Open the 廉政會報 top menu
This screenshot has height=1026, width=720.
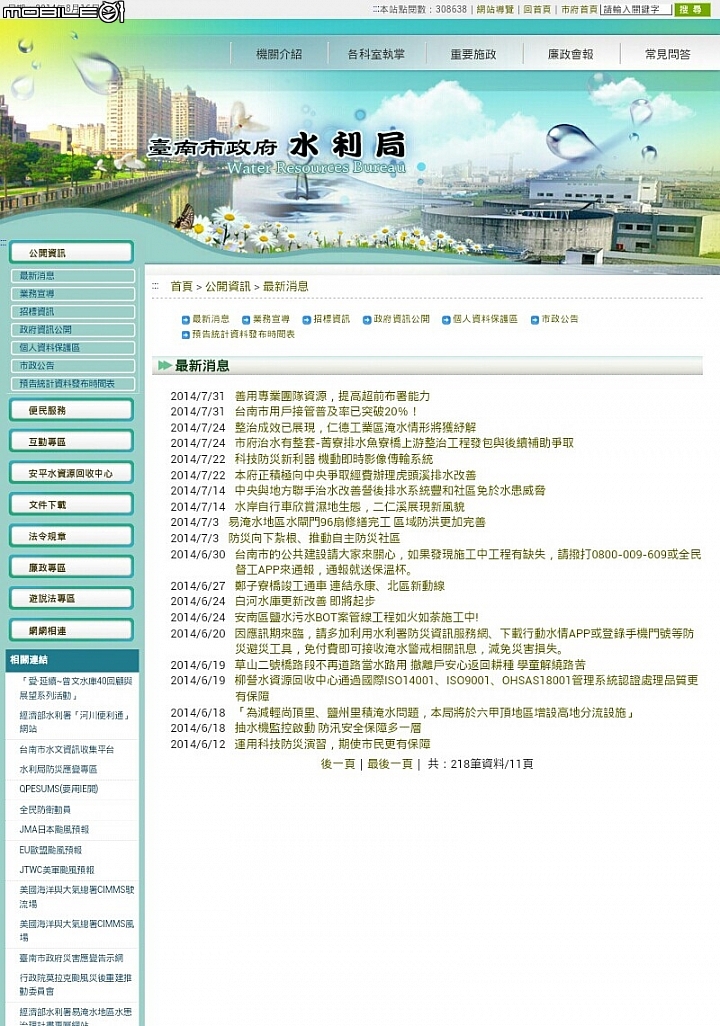click(570, 54)
